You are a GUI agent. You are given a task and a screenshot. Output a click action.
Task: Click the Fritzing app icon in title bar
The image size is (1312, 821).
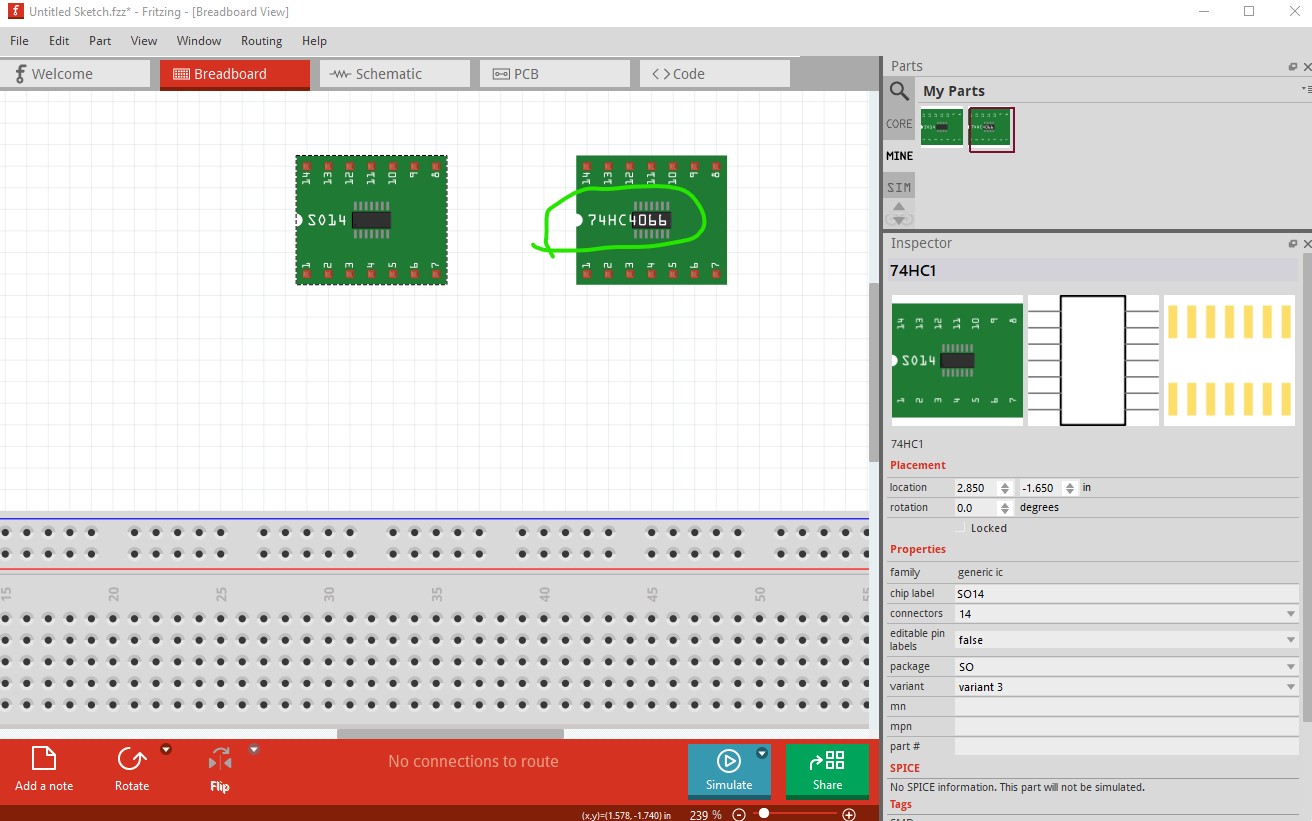15,11
